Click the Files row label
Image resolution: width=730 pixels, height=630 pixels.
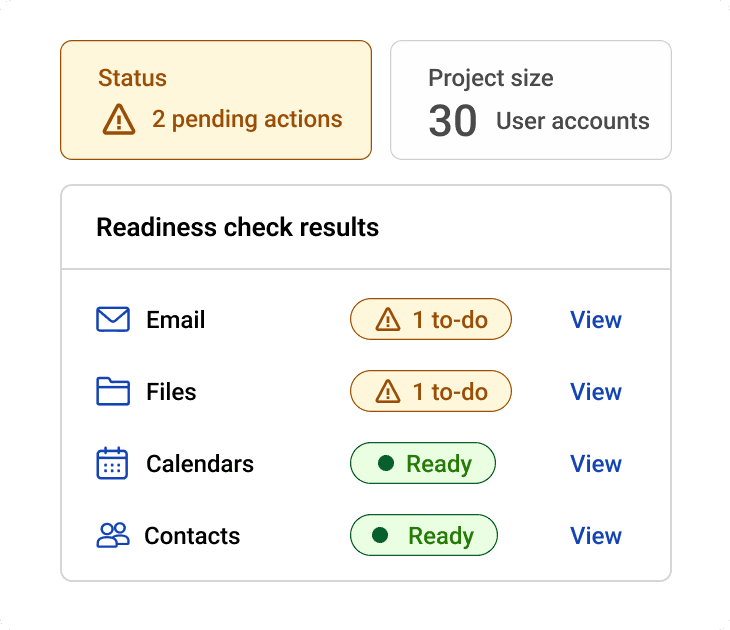tap(171, 391)
